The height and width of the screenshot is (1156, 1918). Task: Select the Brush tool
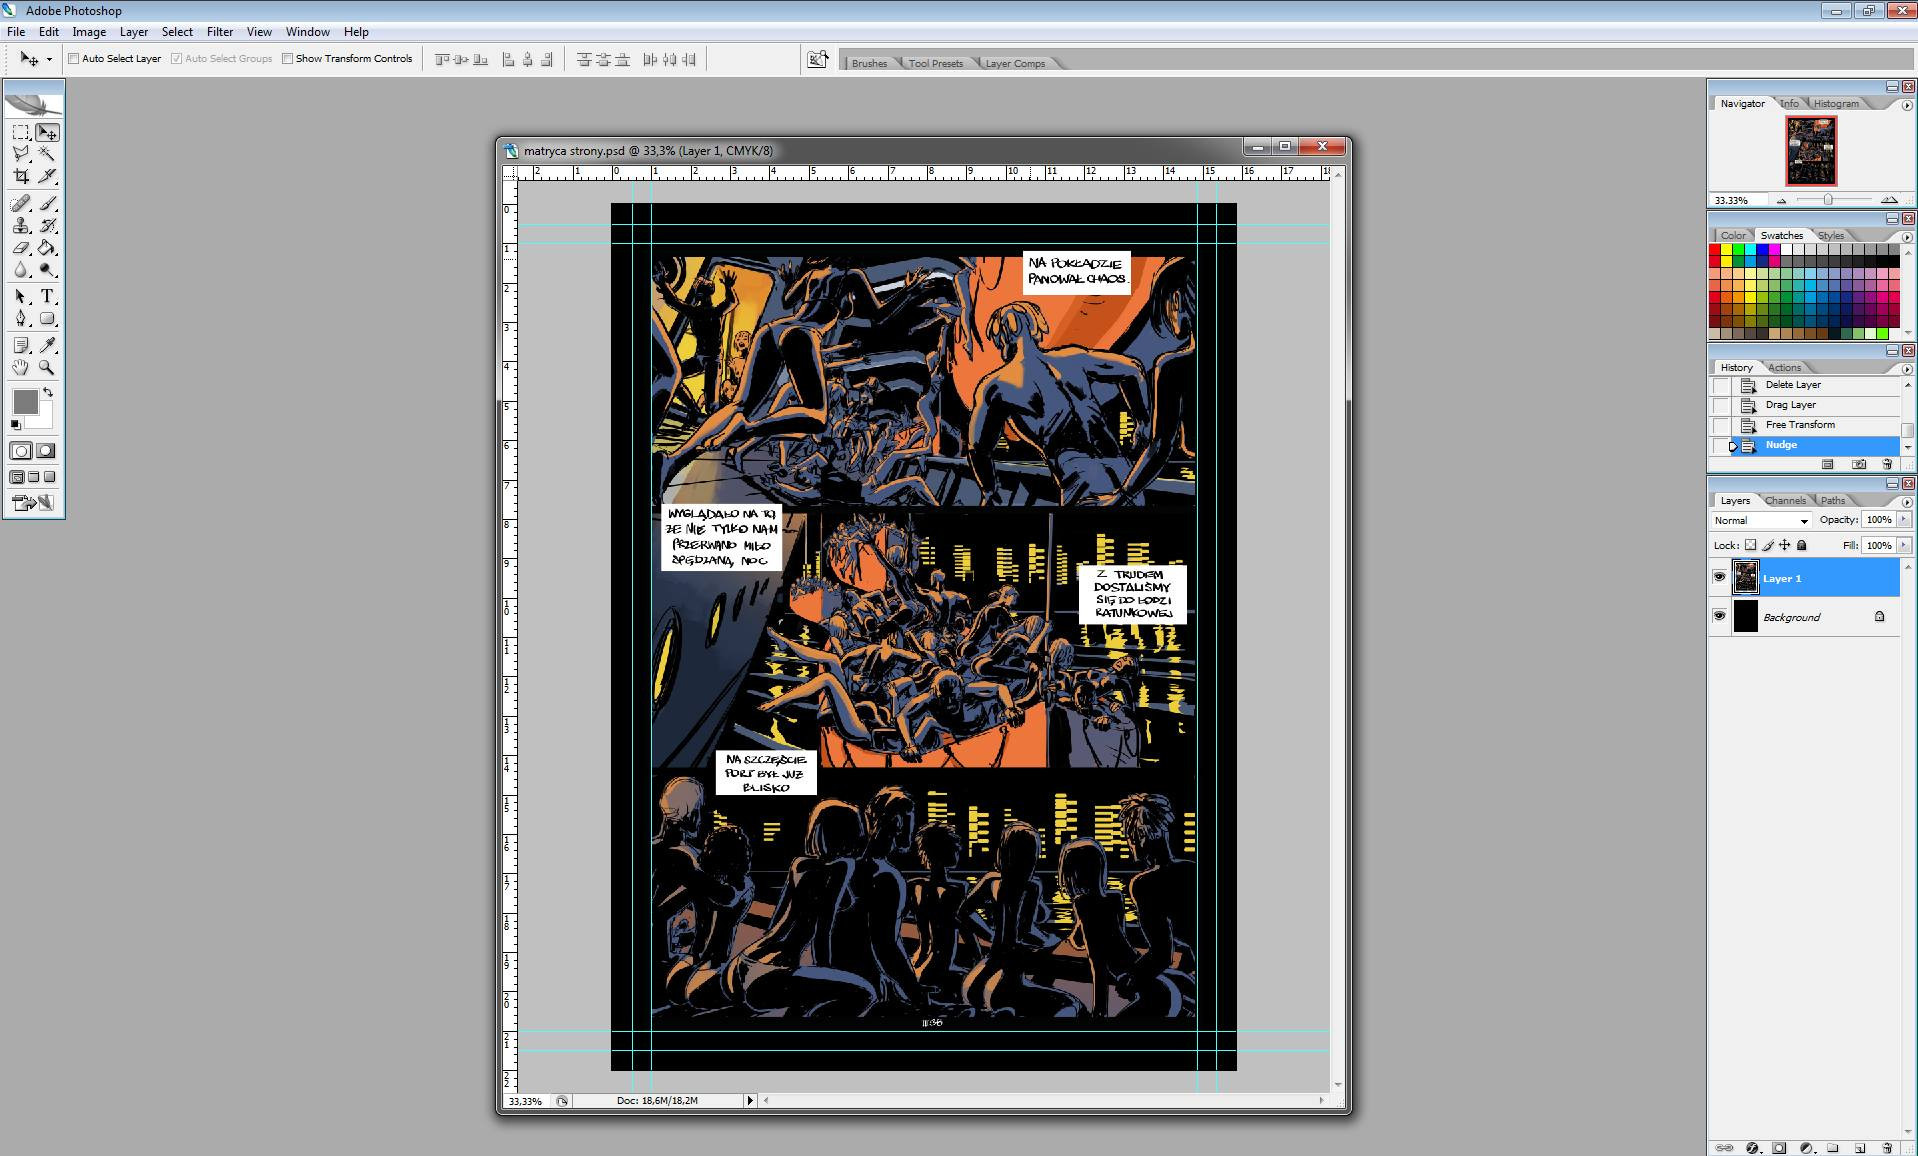pyautogui.click(x=46, y=203)
